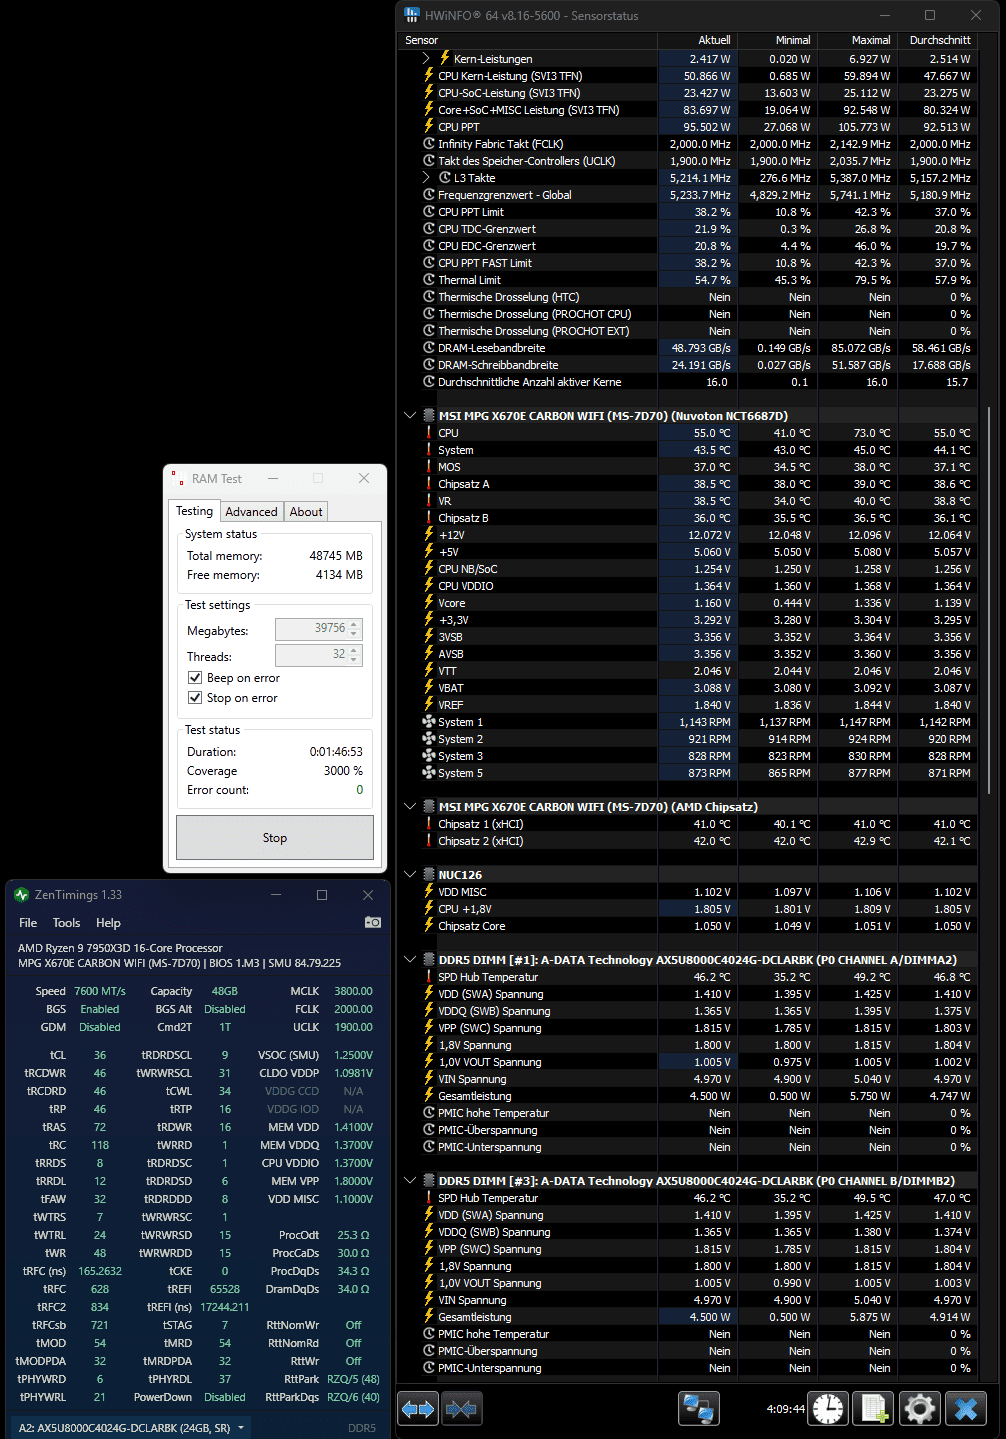Select the CPU VDDIO sensor row

687,586
